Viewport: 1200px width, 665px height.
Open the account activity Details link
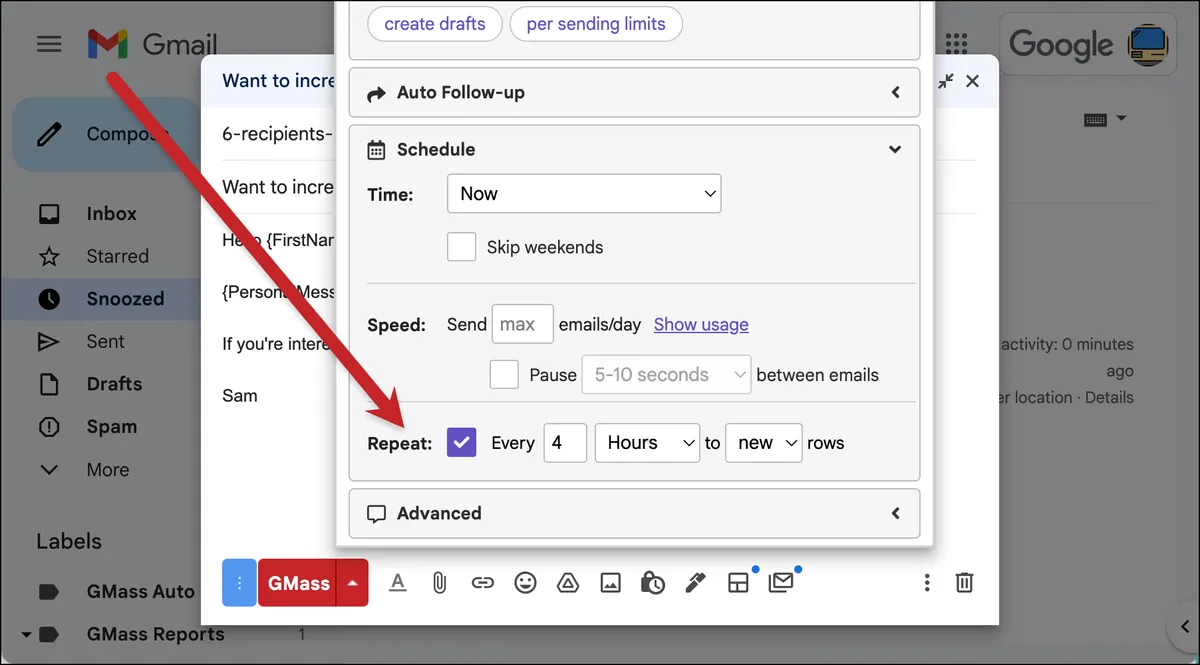[1109, 397]
